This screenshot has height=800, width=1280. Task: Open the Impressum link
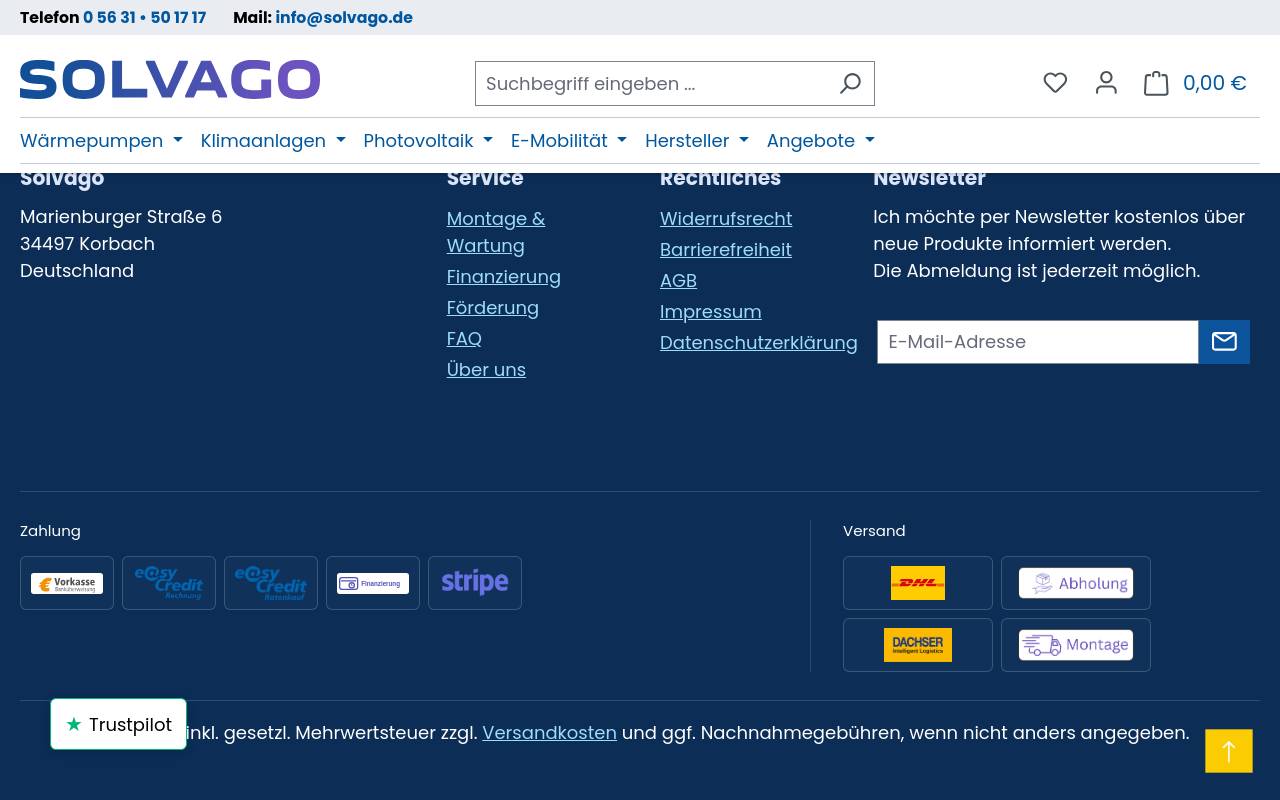[x=710, y=311]
